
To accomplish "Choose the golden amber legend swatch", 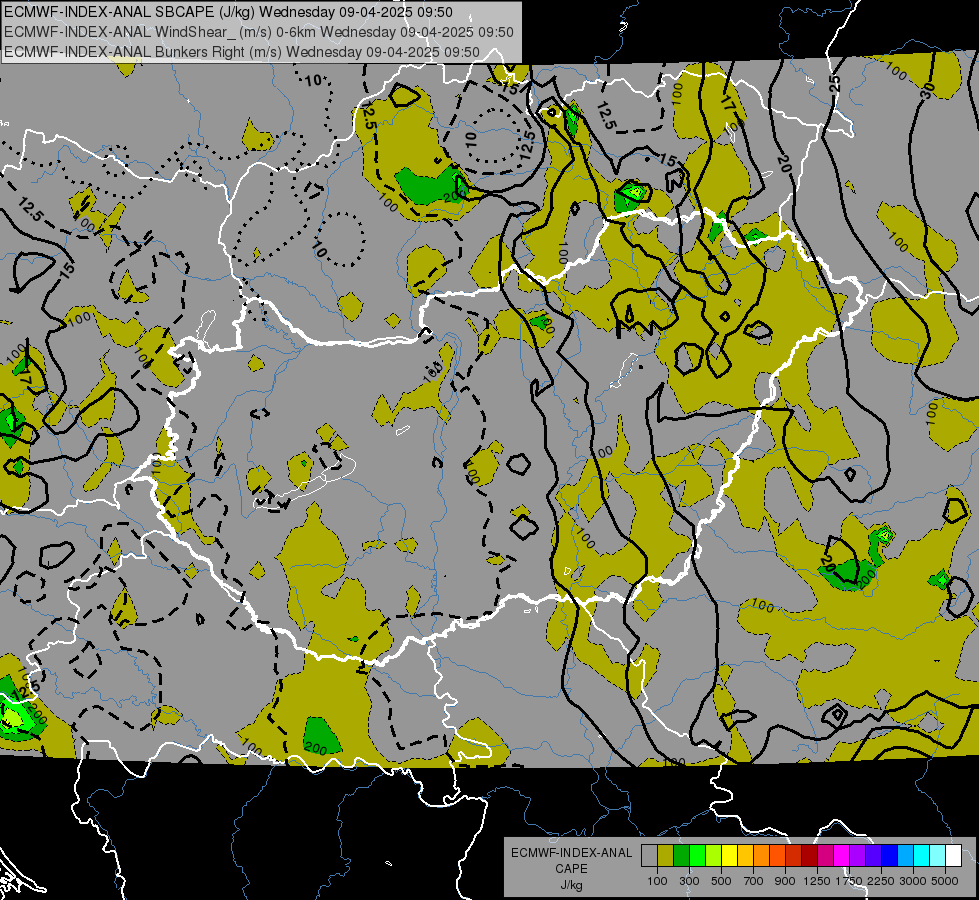I will 745,855.
